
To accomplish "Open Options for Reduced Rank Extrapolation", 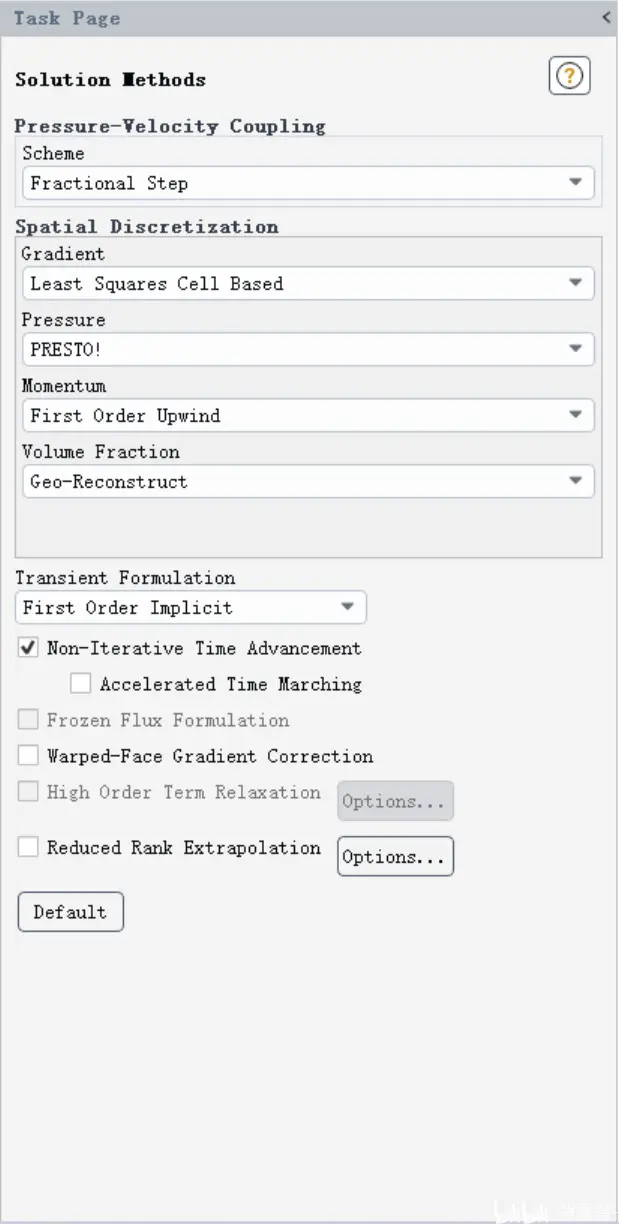I will tap(395, 857).
